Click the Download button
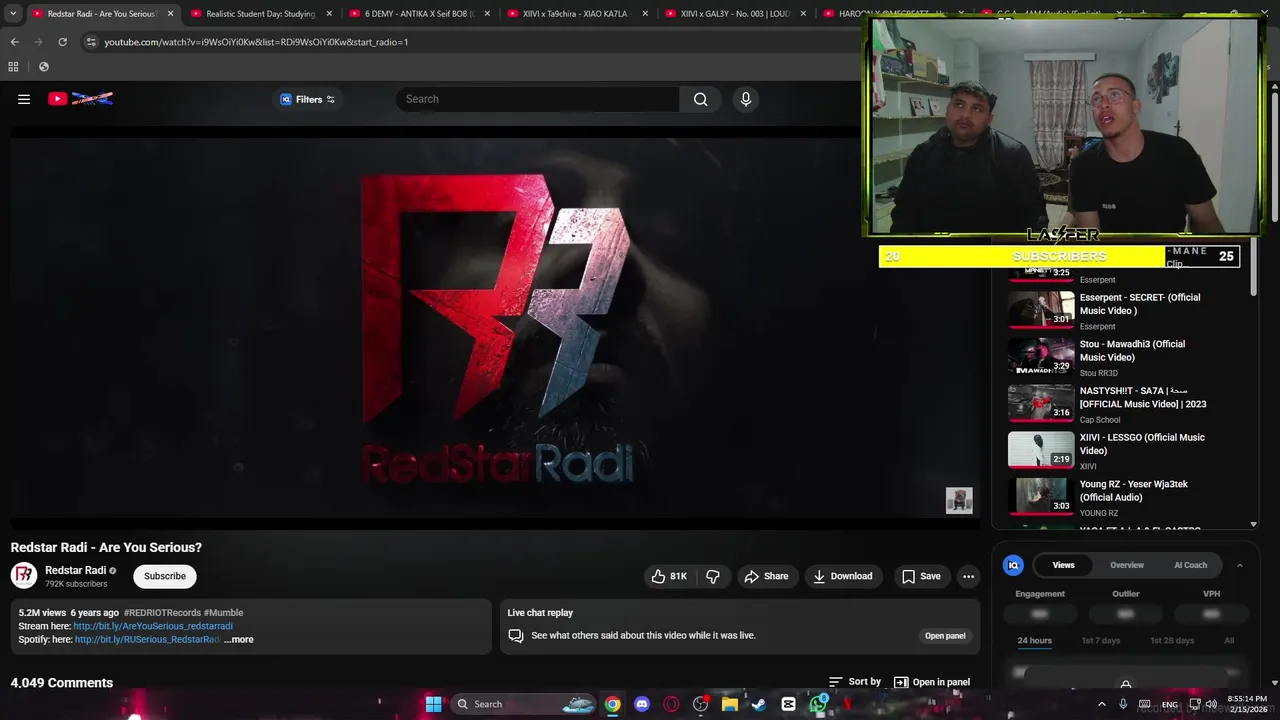 (x=843, y=576)
